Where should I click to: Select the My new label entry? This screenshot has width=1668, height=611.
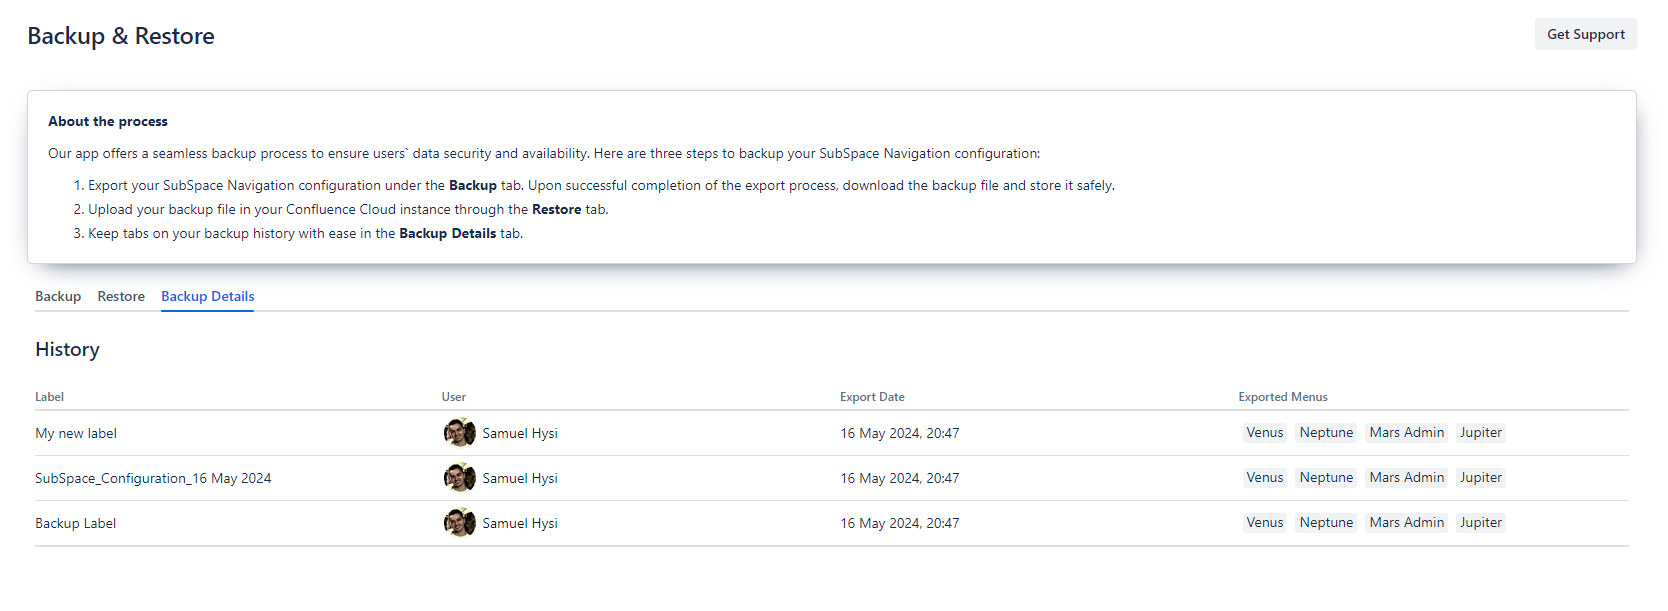pyautogui.click(x=76, y=433)
